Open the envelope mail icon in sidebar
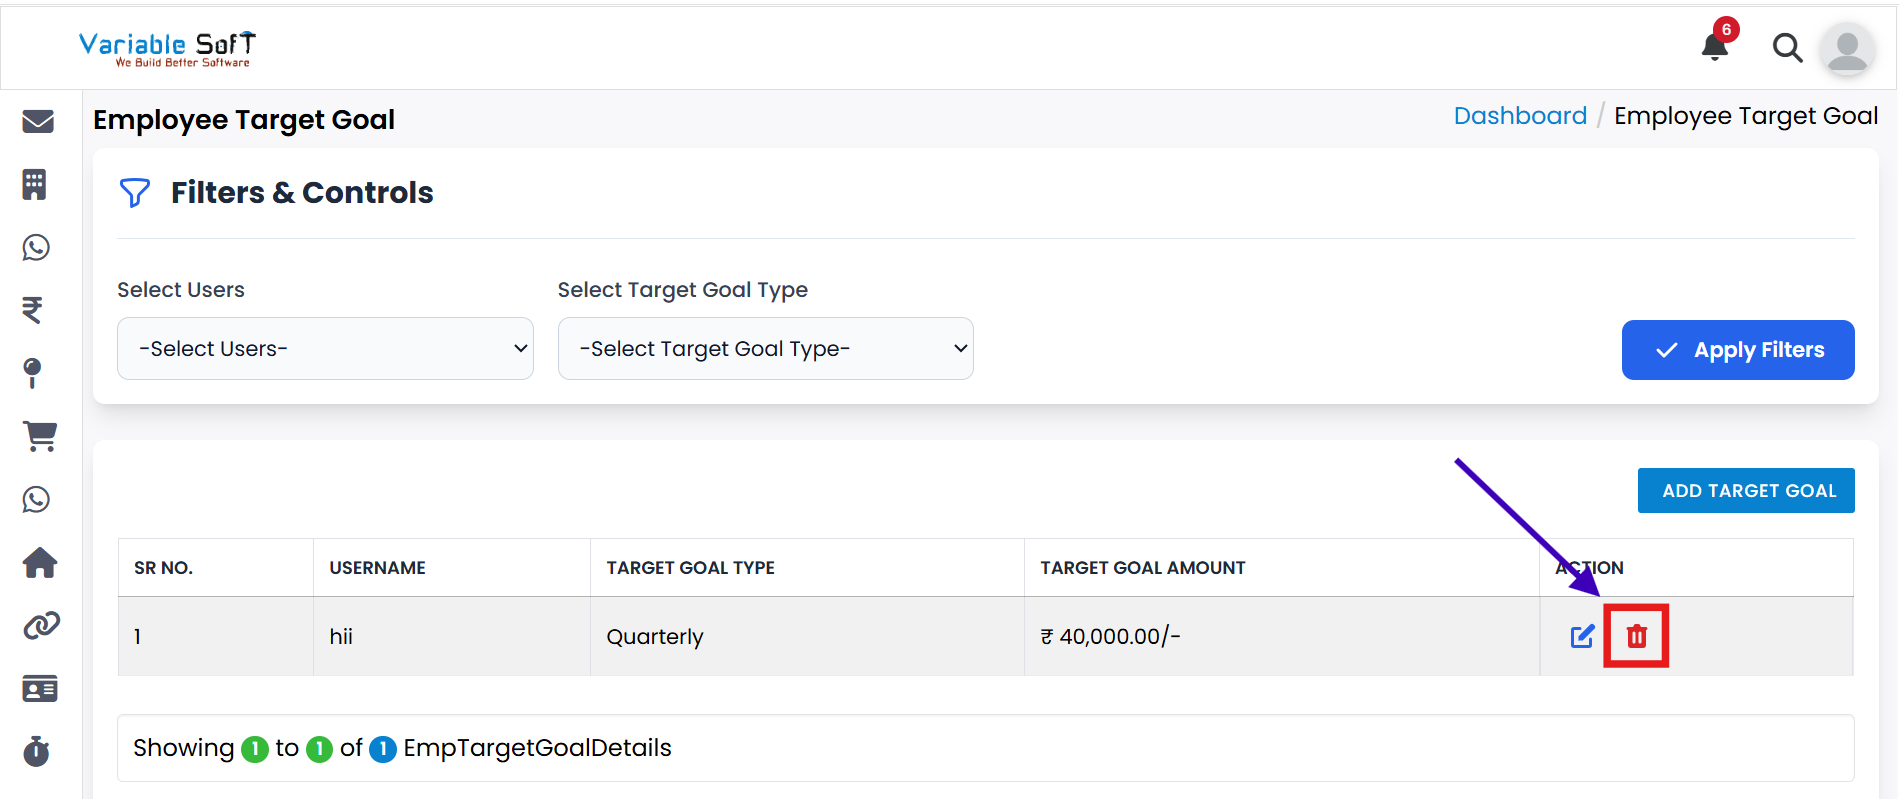The image size is (1899, 799). point(38,121)
